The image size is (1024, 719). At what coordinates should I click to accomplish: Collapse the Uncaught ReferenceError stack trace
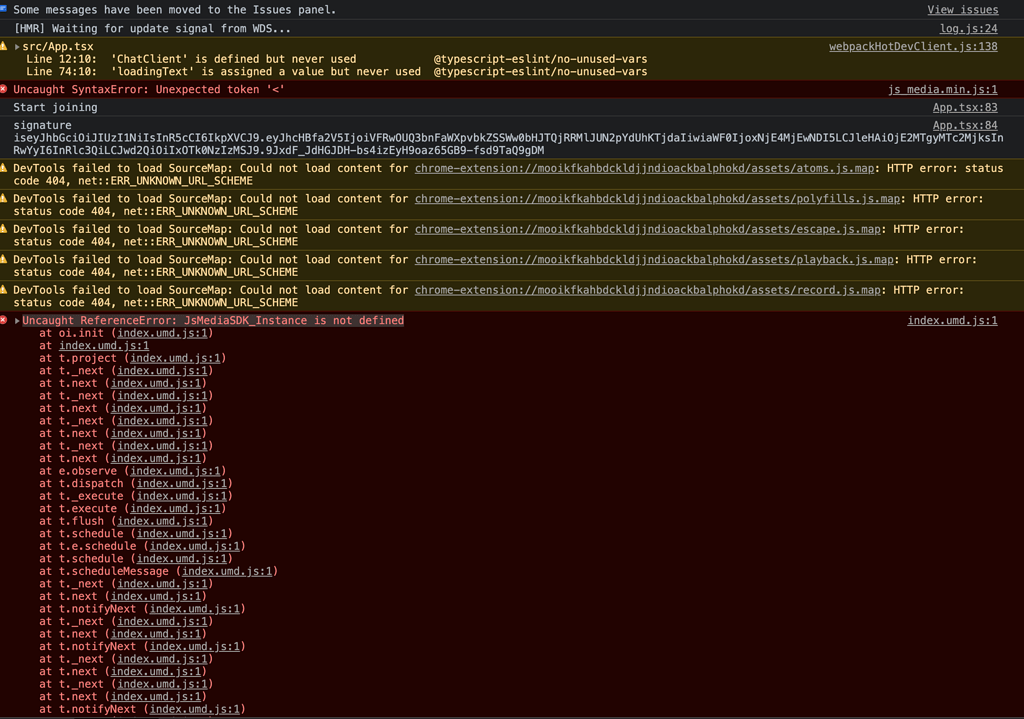(x=17, y=320)
